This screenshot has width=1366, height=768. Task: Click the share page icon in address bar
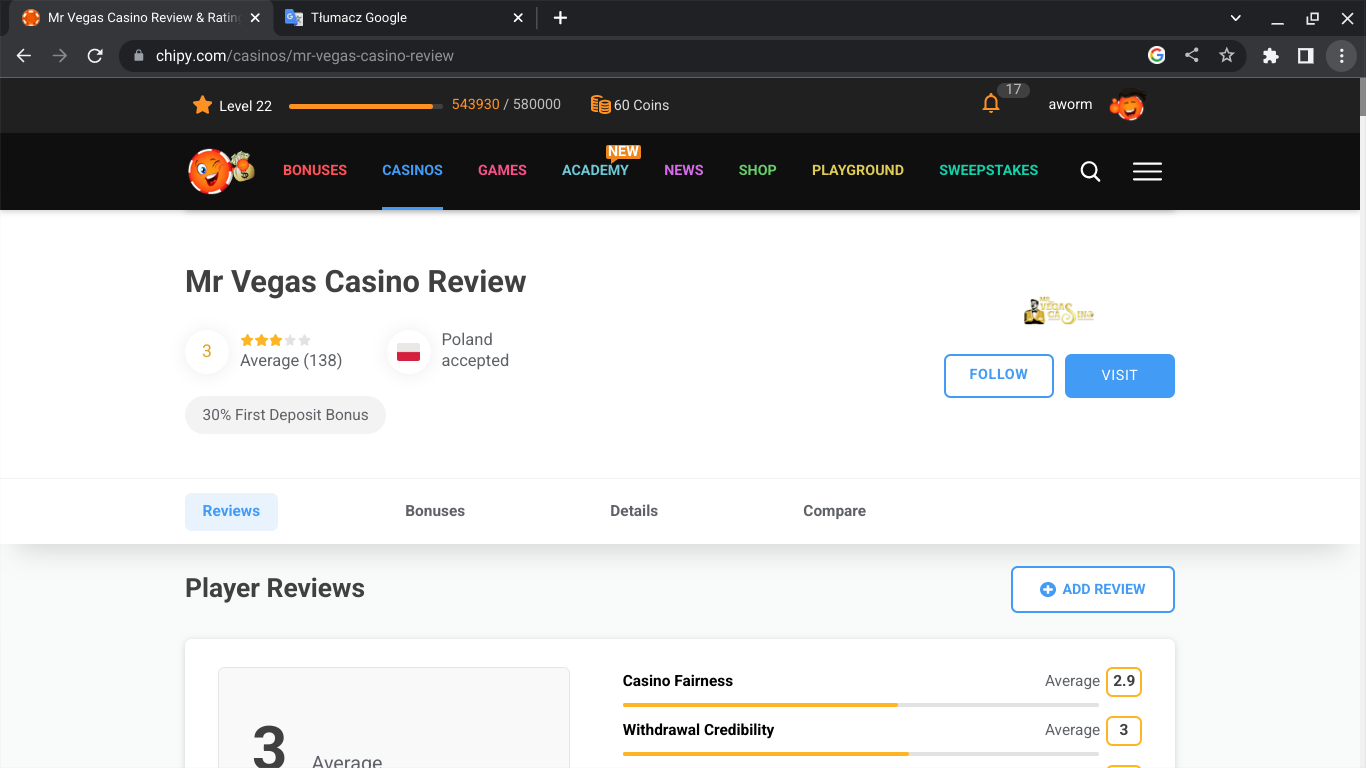click(1192, 56)
